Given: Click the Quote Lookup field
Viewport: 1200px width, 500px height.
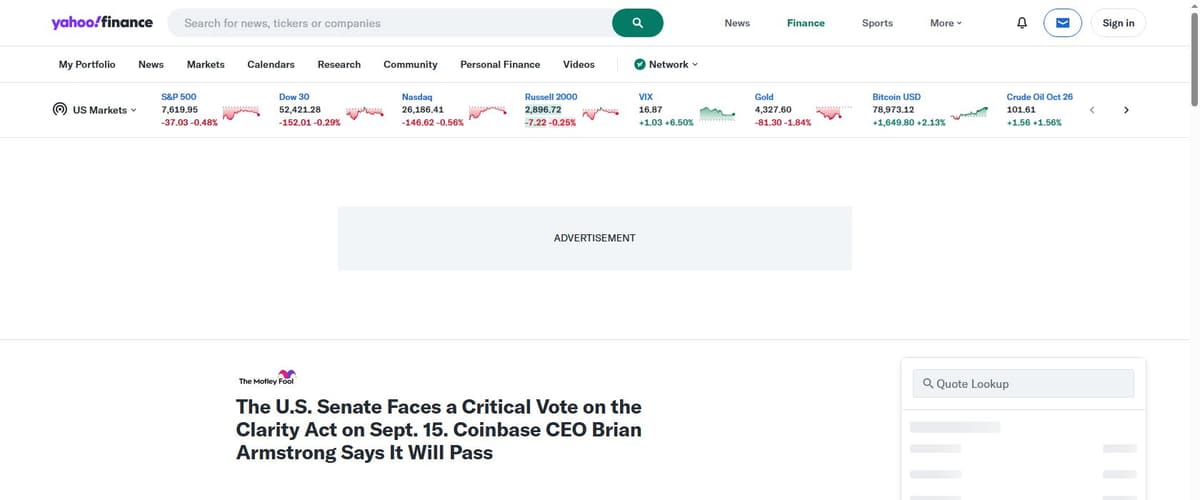Looking at the screenshot, I should point(1023,384).
